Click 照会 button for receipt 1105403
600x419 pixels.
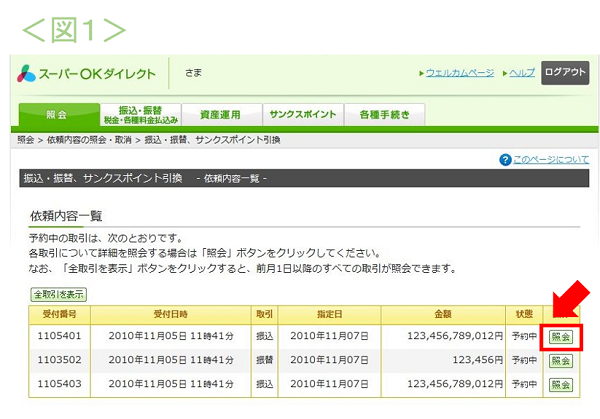(x=561, y=384)
